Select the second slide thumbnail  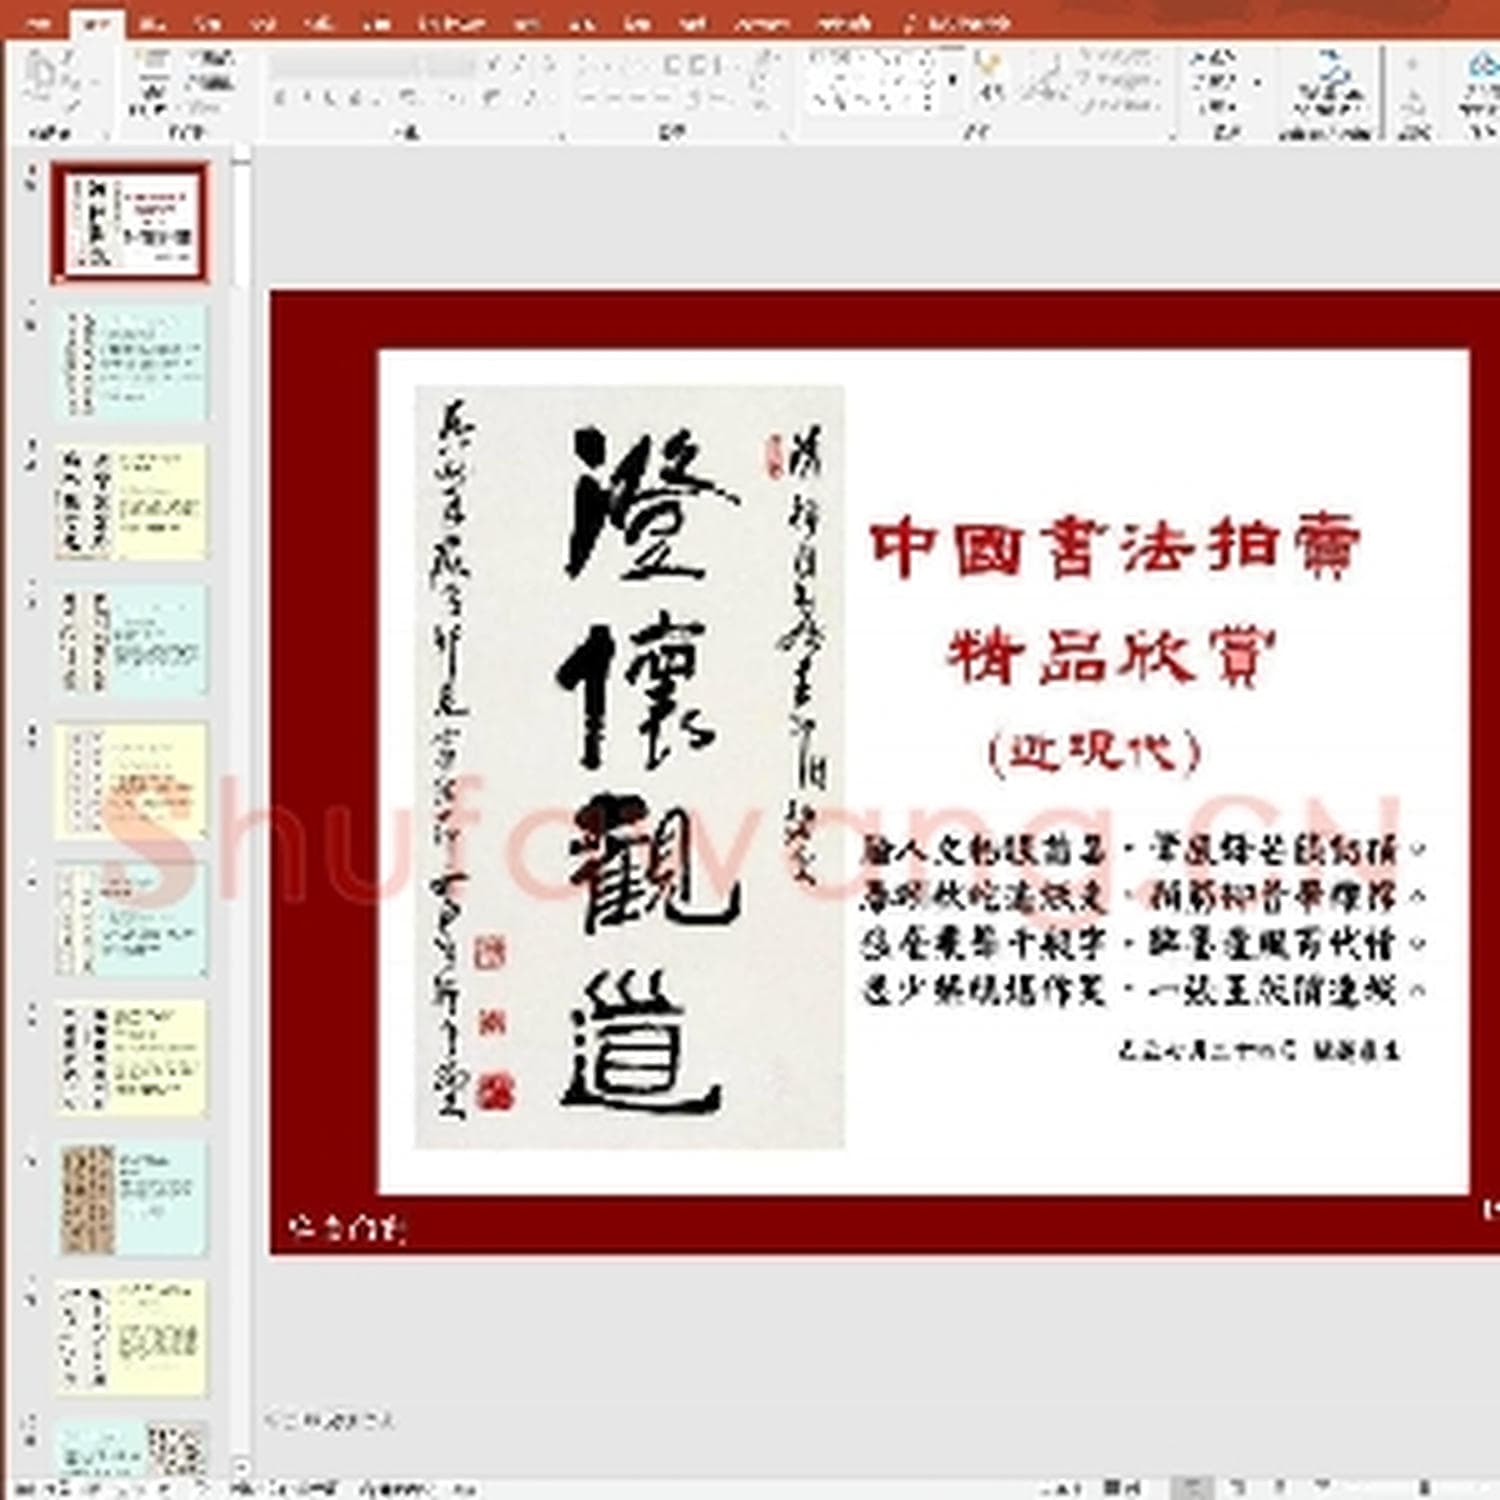131,363
